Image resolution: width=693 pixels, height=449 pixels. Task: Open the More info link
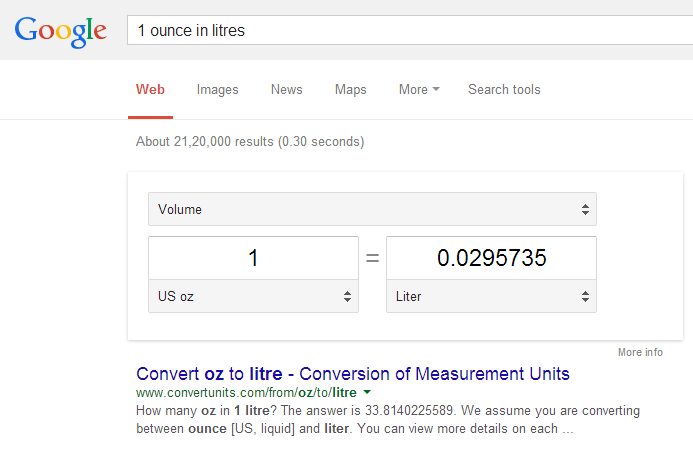pyautogui.click(x=640, y=352)
